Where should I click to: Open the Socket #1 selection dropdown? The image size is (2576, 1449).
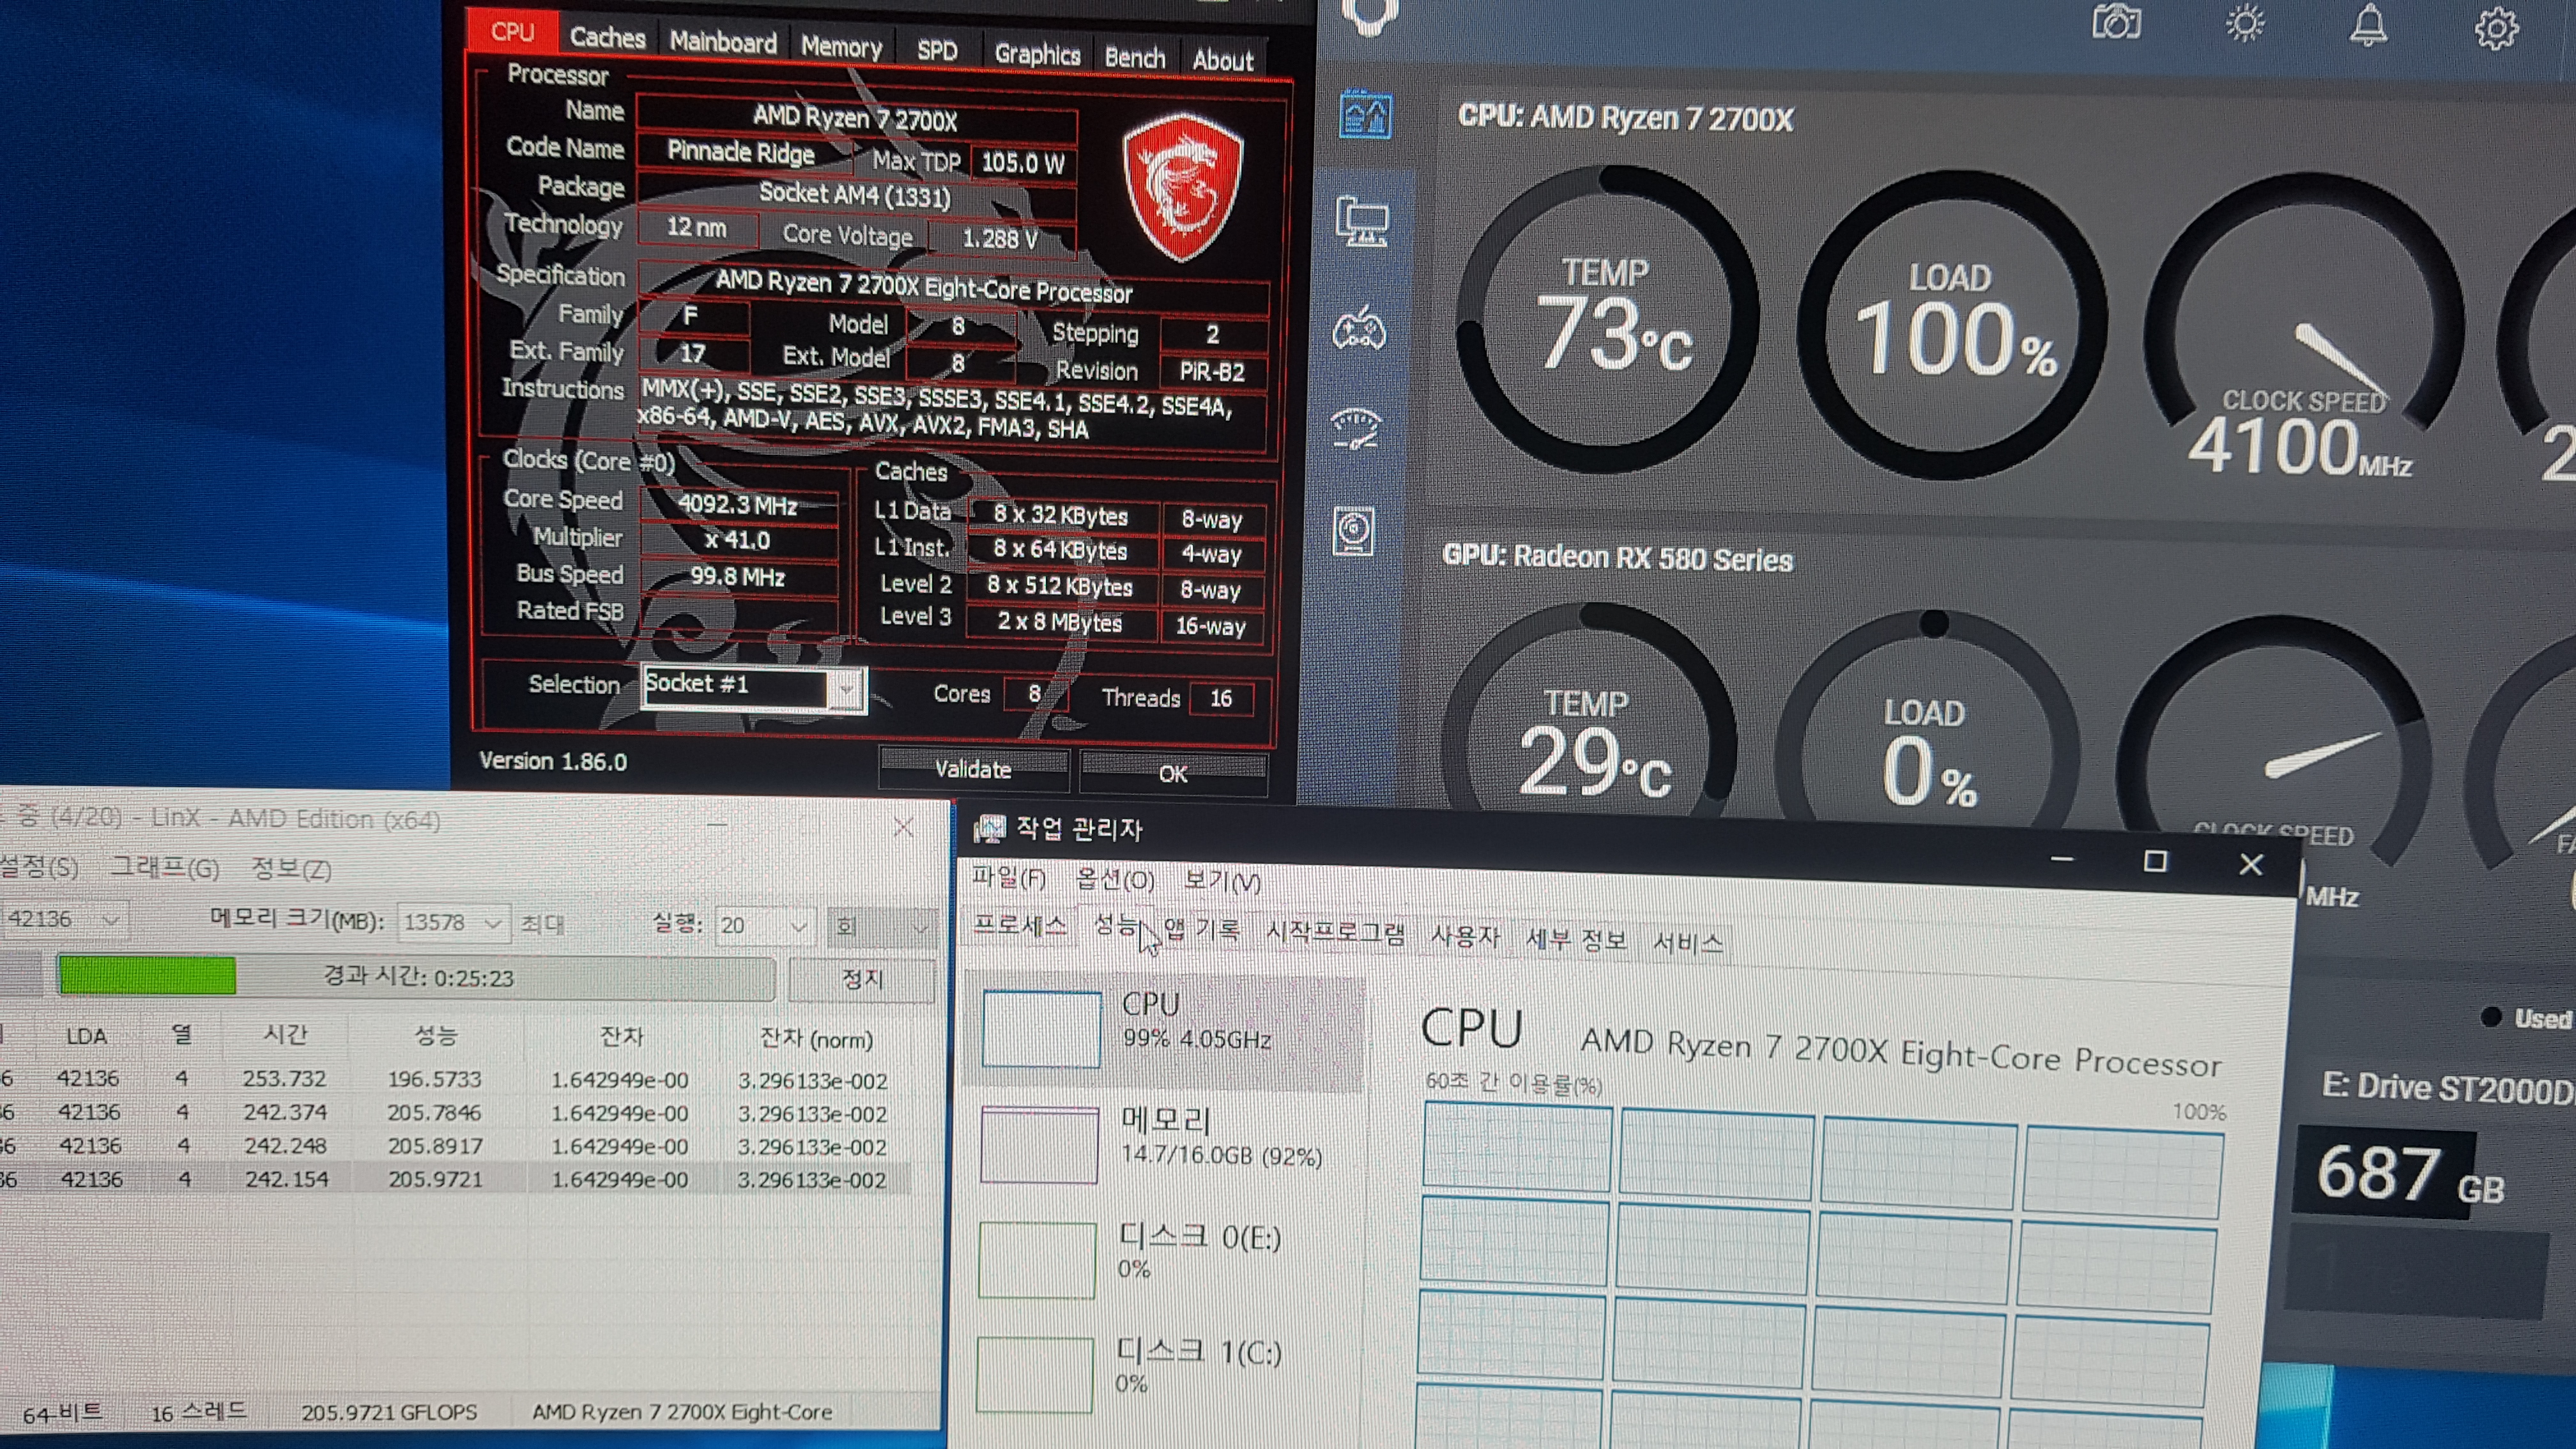click(x=753, y=687)
